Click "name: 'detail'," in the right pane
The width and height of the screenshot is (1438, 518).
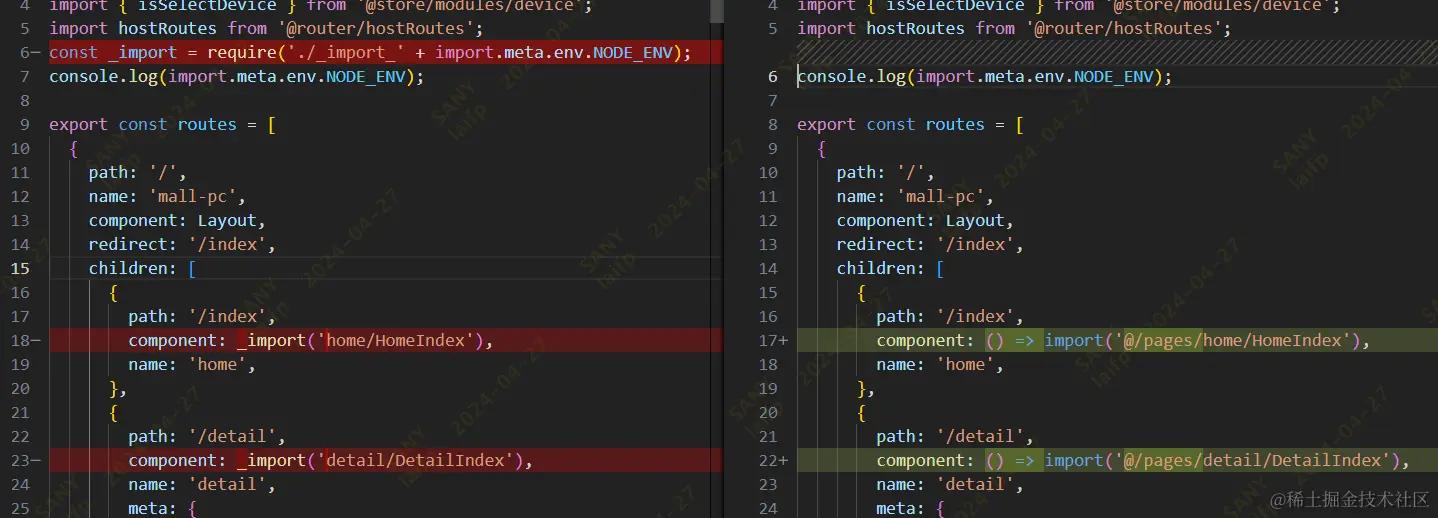[950, 484]
